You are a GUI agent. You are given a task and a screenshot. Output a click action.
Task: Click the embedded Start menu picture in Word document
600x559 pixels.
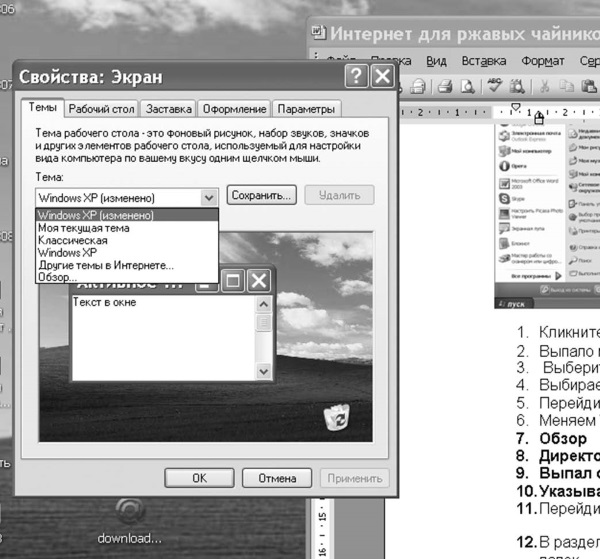tap(547, 216)
